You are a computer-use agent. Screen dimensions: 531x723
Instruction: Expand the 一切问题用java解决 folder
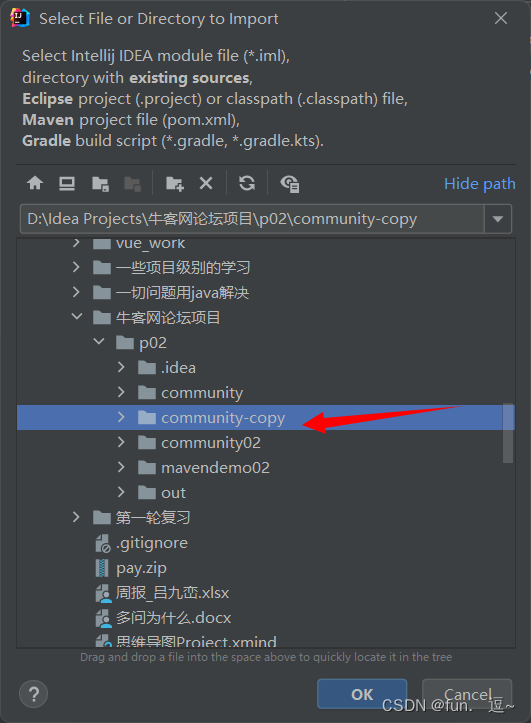tap(77, 292)
